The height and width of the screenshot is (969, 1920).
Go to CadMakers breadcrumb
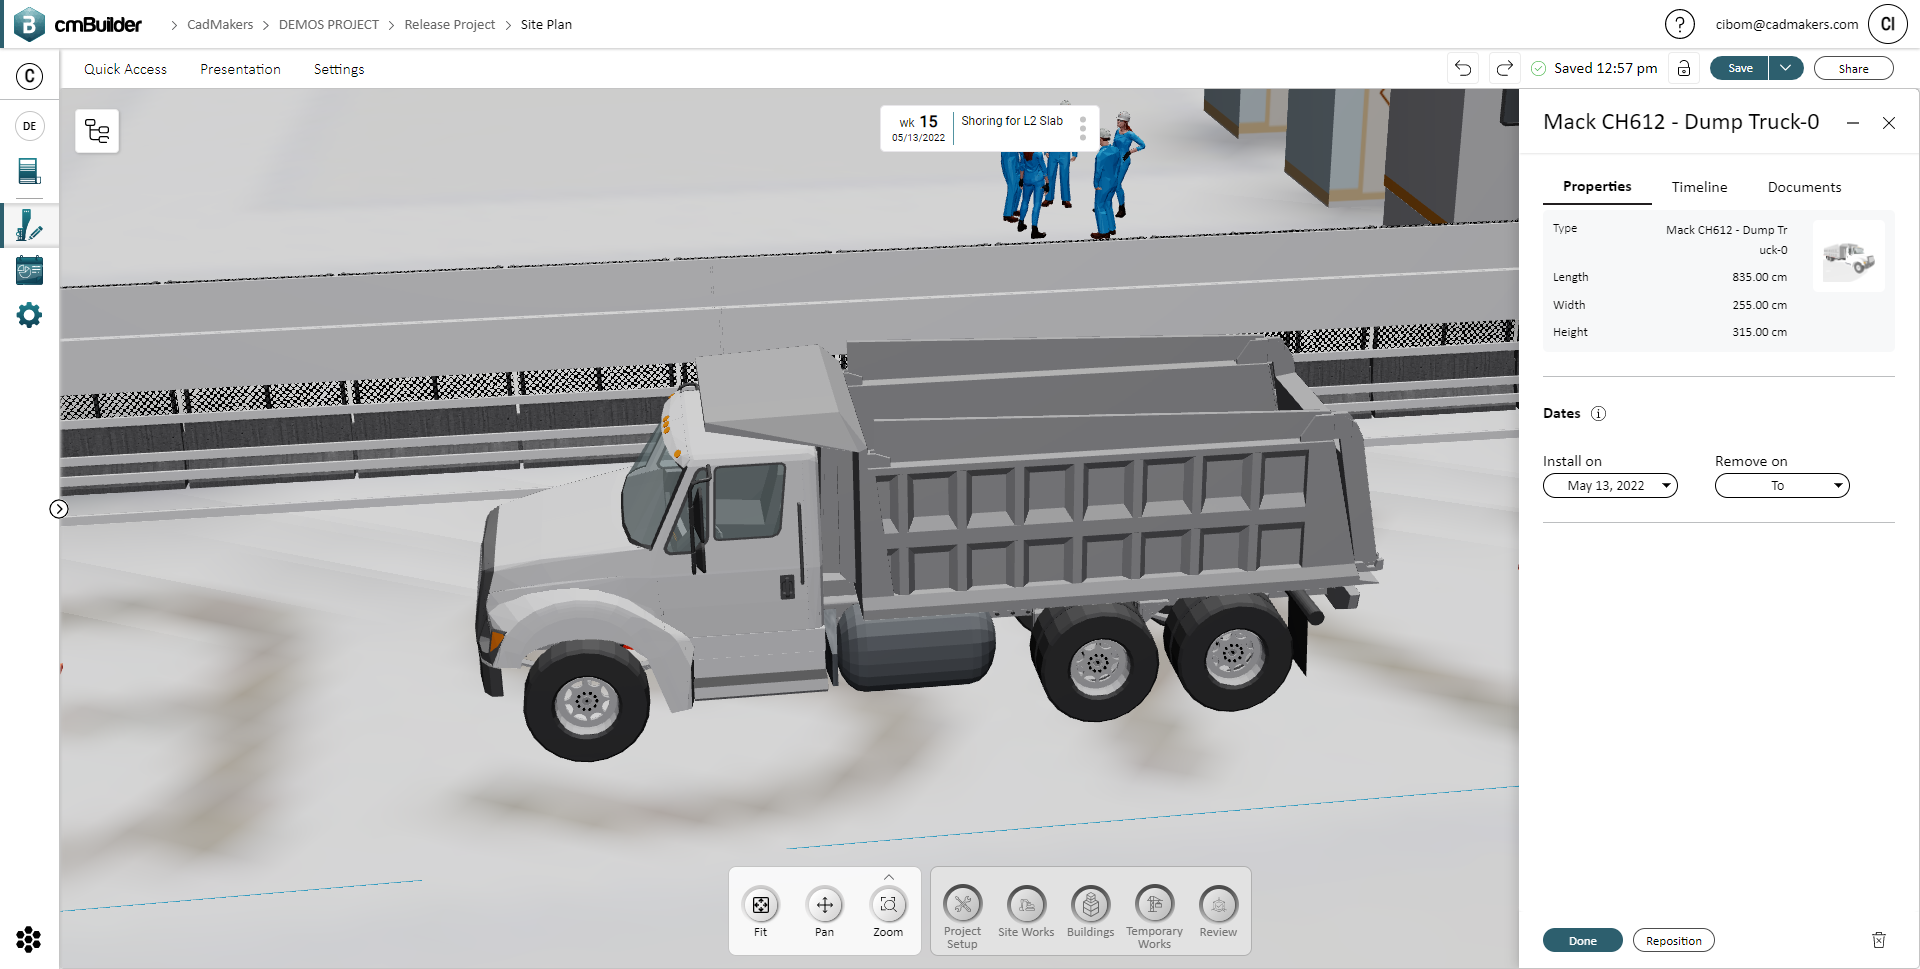point(220,24)
